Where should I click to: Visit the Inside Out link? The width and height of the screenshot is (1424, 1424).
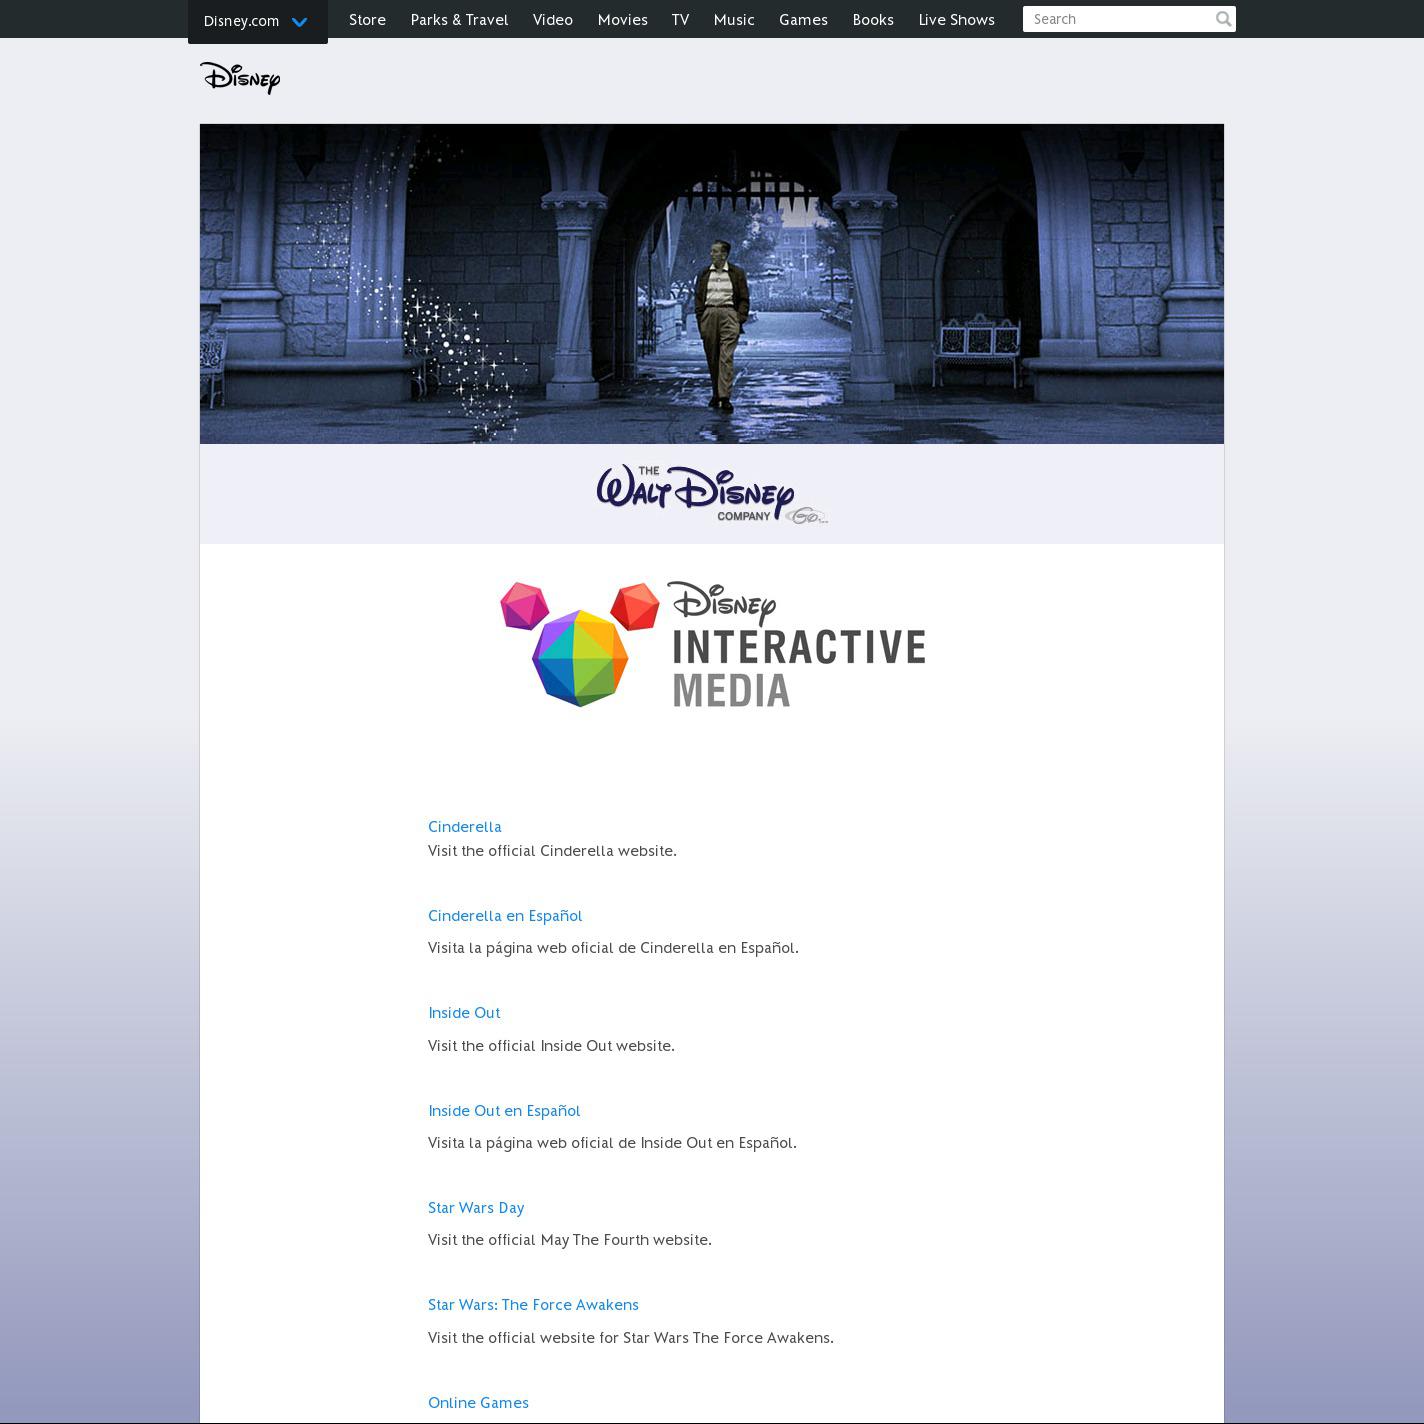pos(464,1013)
